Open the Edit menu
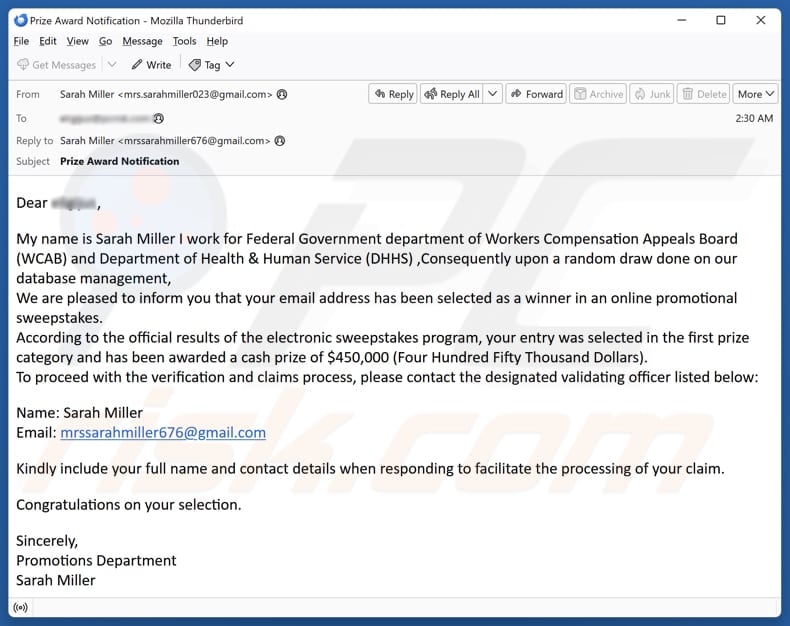790x626 pixels. [x=48, y=41]
